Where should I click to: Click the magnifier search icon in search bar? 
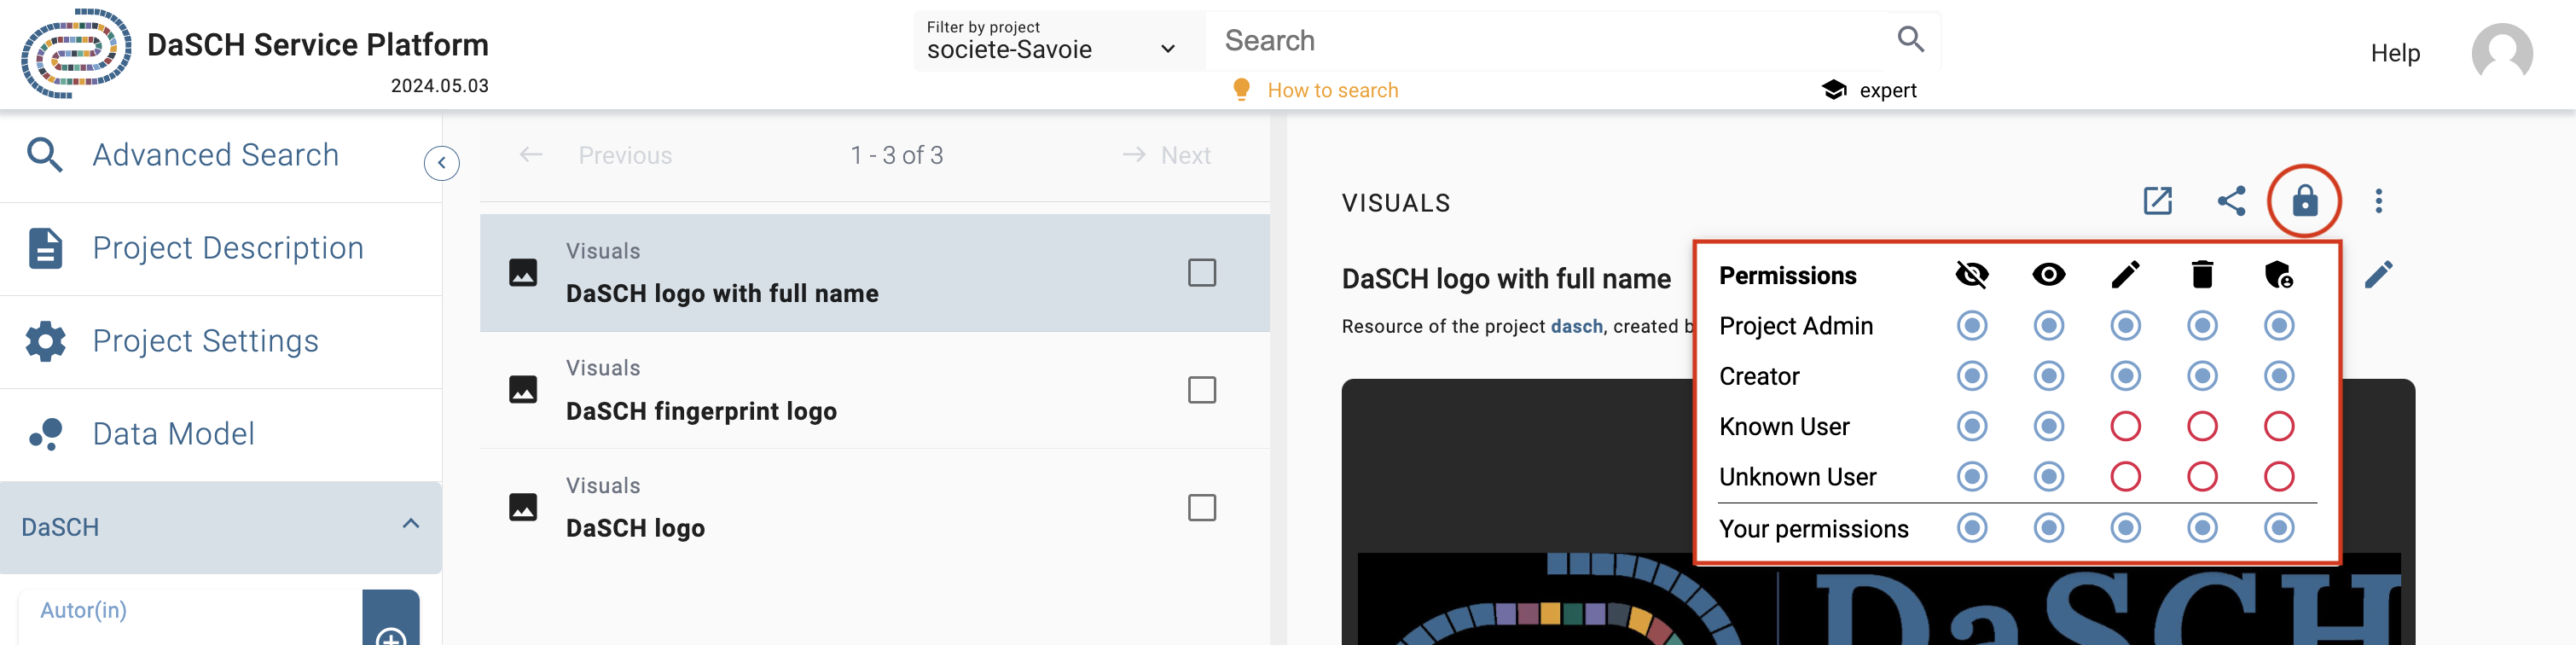point(1910,40)
